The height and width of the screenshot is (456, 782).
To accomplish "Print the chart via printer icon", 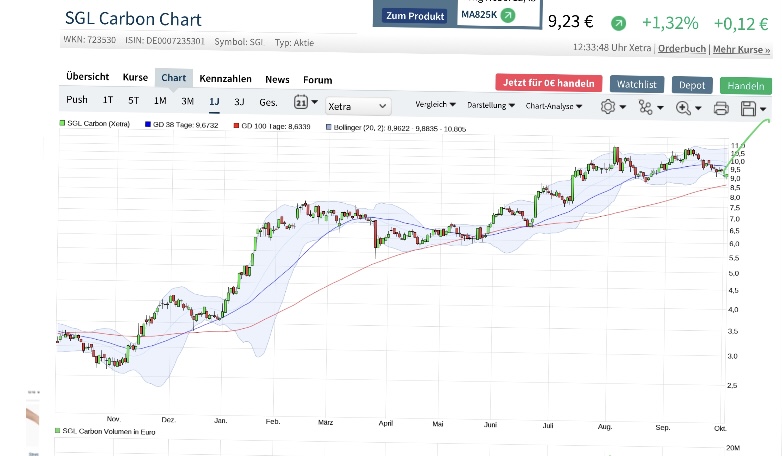I will (x=721, y=108).
